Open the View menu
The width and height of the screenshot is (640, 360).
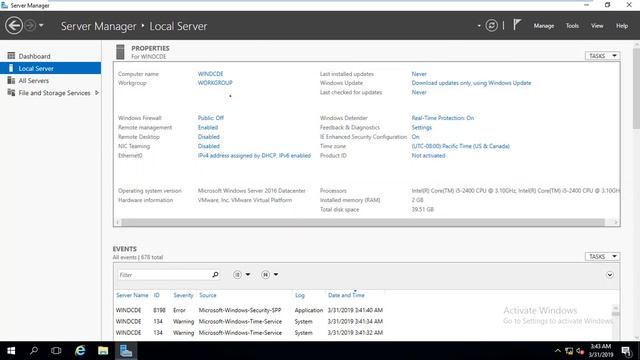(597, 26)
